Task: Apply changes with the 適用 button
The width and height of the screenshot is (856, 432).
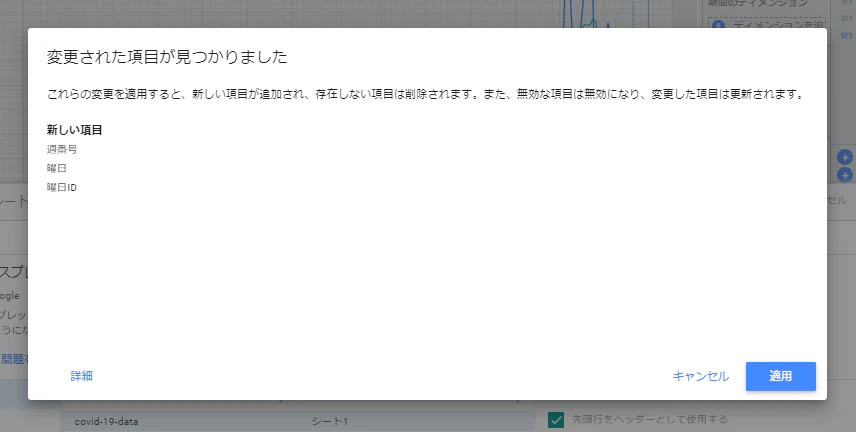Action: [781, 376]
